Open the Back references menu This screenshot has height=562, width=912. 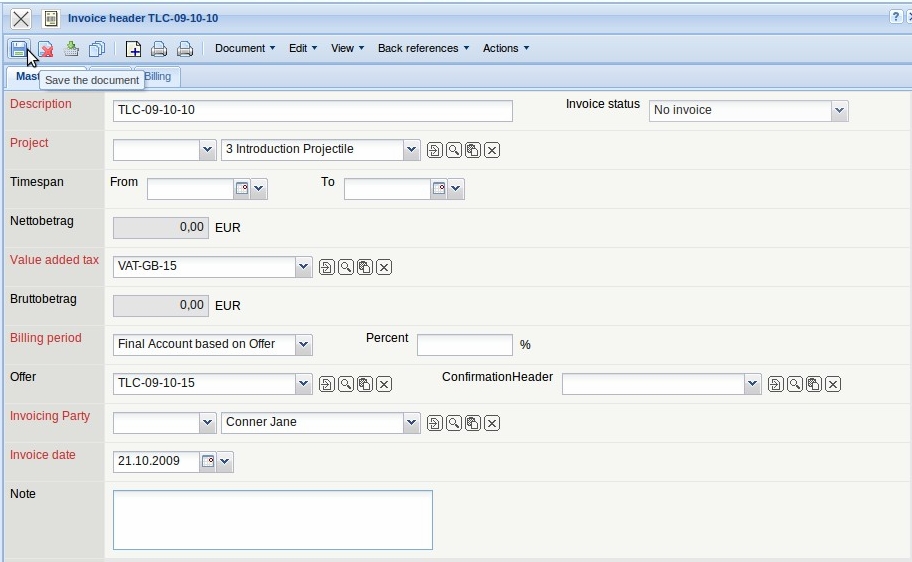[423, 48]
